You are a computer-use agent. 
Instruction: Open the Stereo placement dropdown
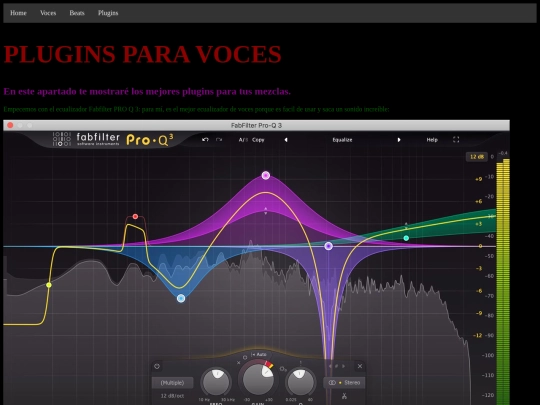[x=344, y=383]
